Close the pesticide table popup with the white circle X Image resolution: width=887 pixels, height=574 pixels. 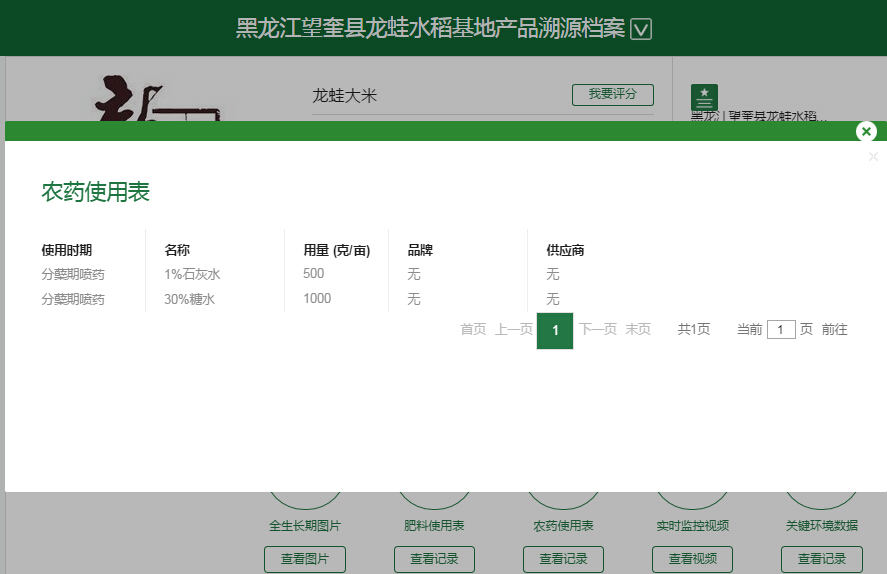(866, 131)
